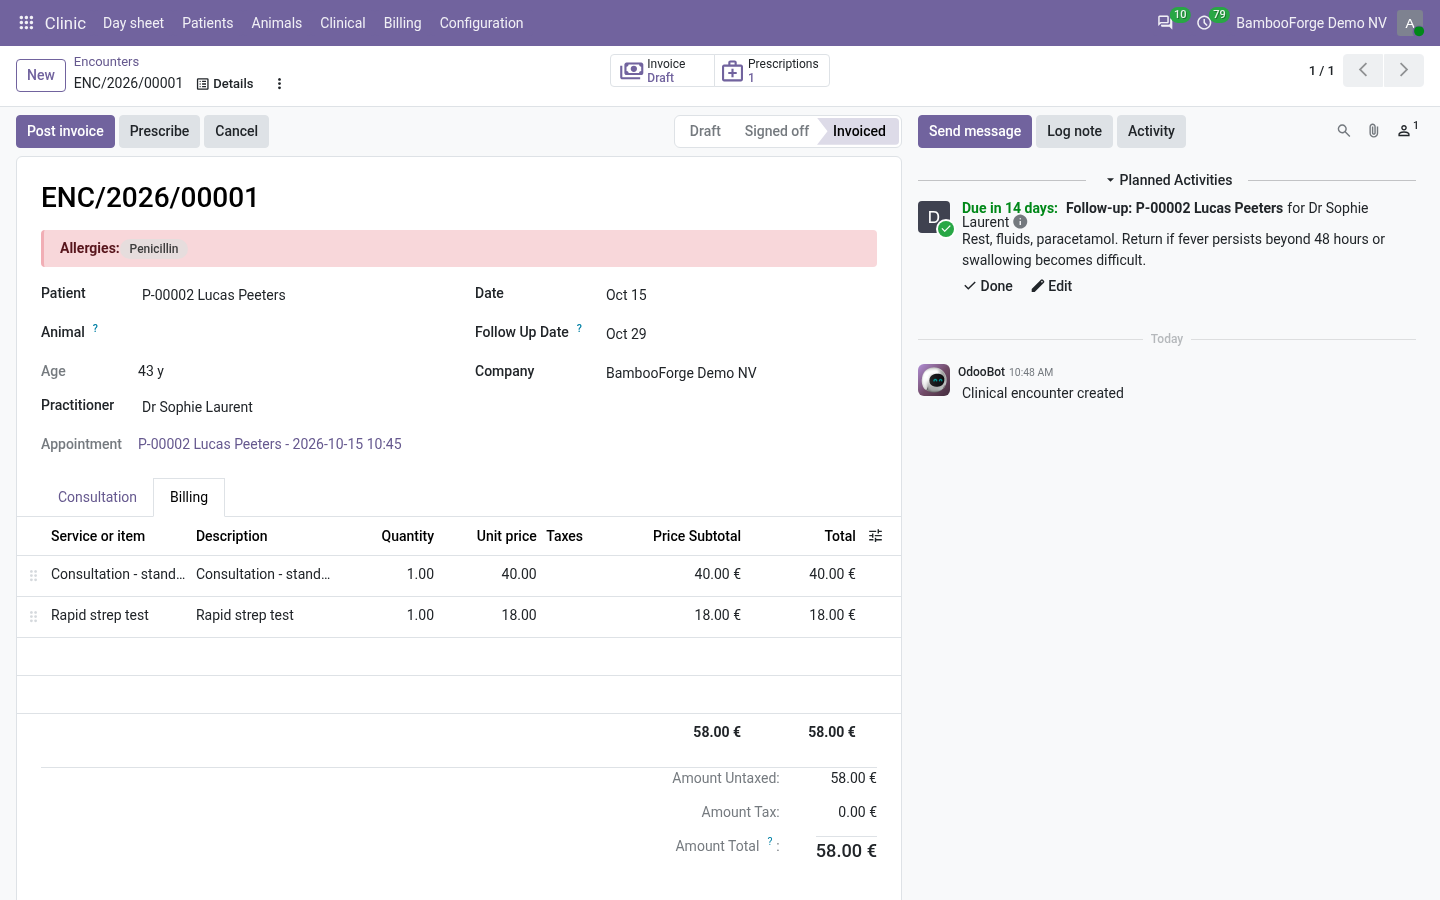Image resolution: width=1440 pixels, height=900 pixels.
Task: Open the OdooBot avatar
Action: pos(934,380)
